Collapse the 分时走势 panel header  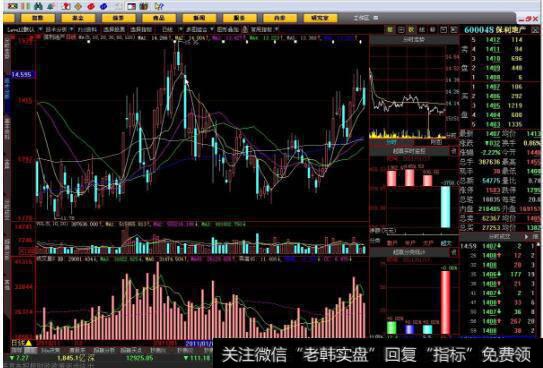pos(414,40)
